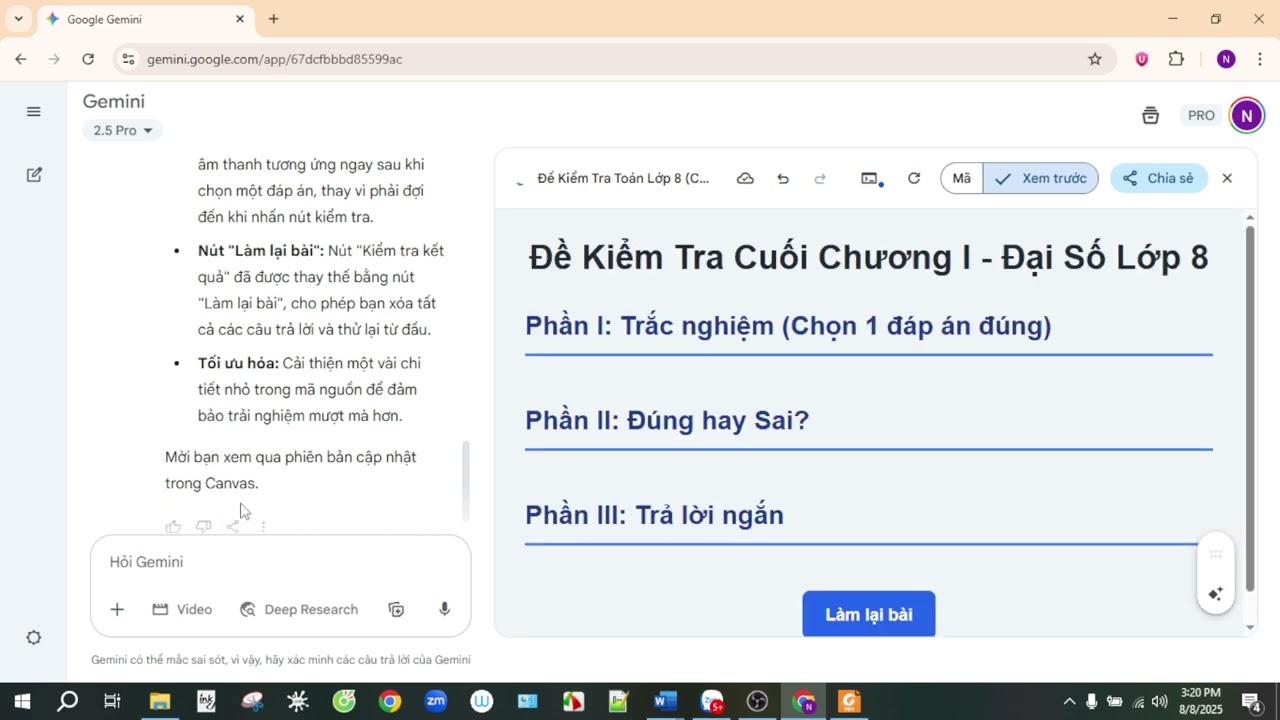The height and width of the screenshot is (720, 1280).
Task: Start a new chat with pencil icon
Action: [x=34, y=175]
